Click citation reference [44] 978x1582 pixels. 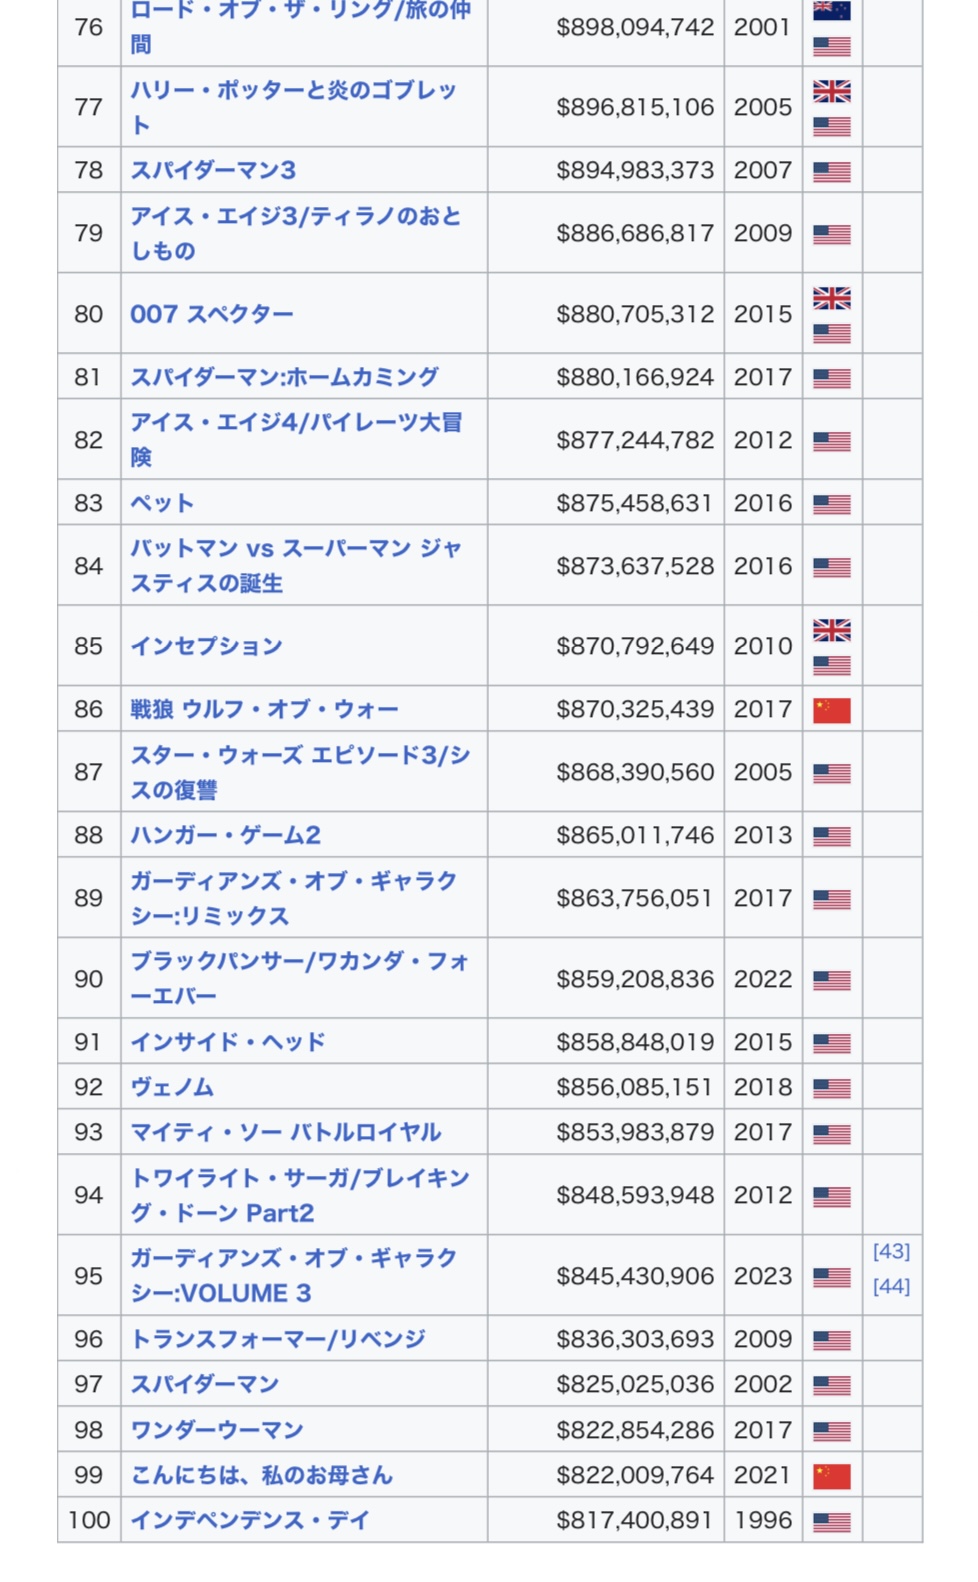pos(890,1286)
